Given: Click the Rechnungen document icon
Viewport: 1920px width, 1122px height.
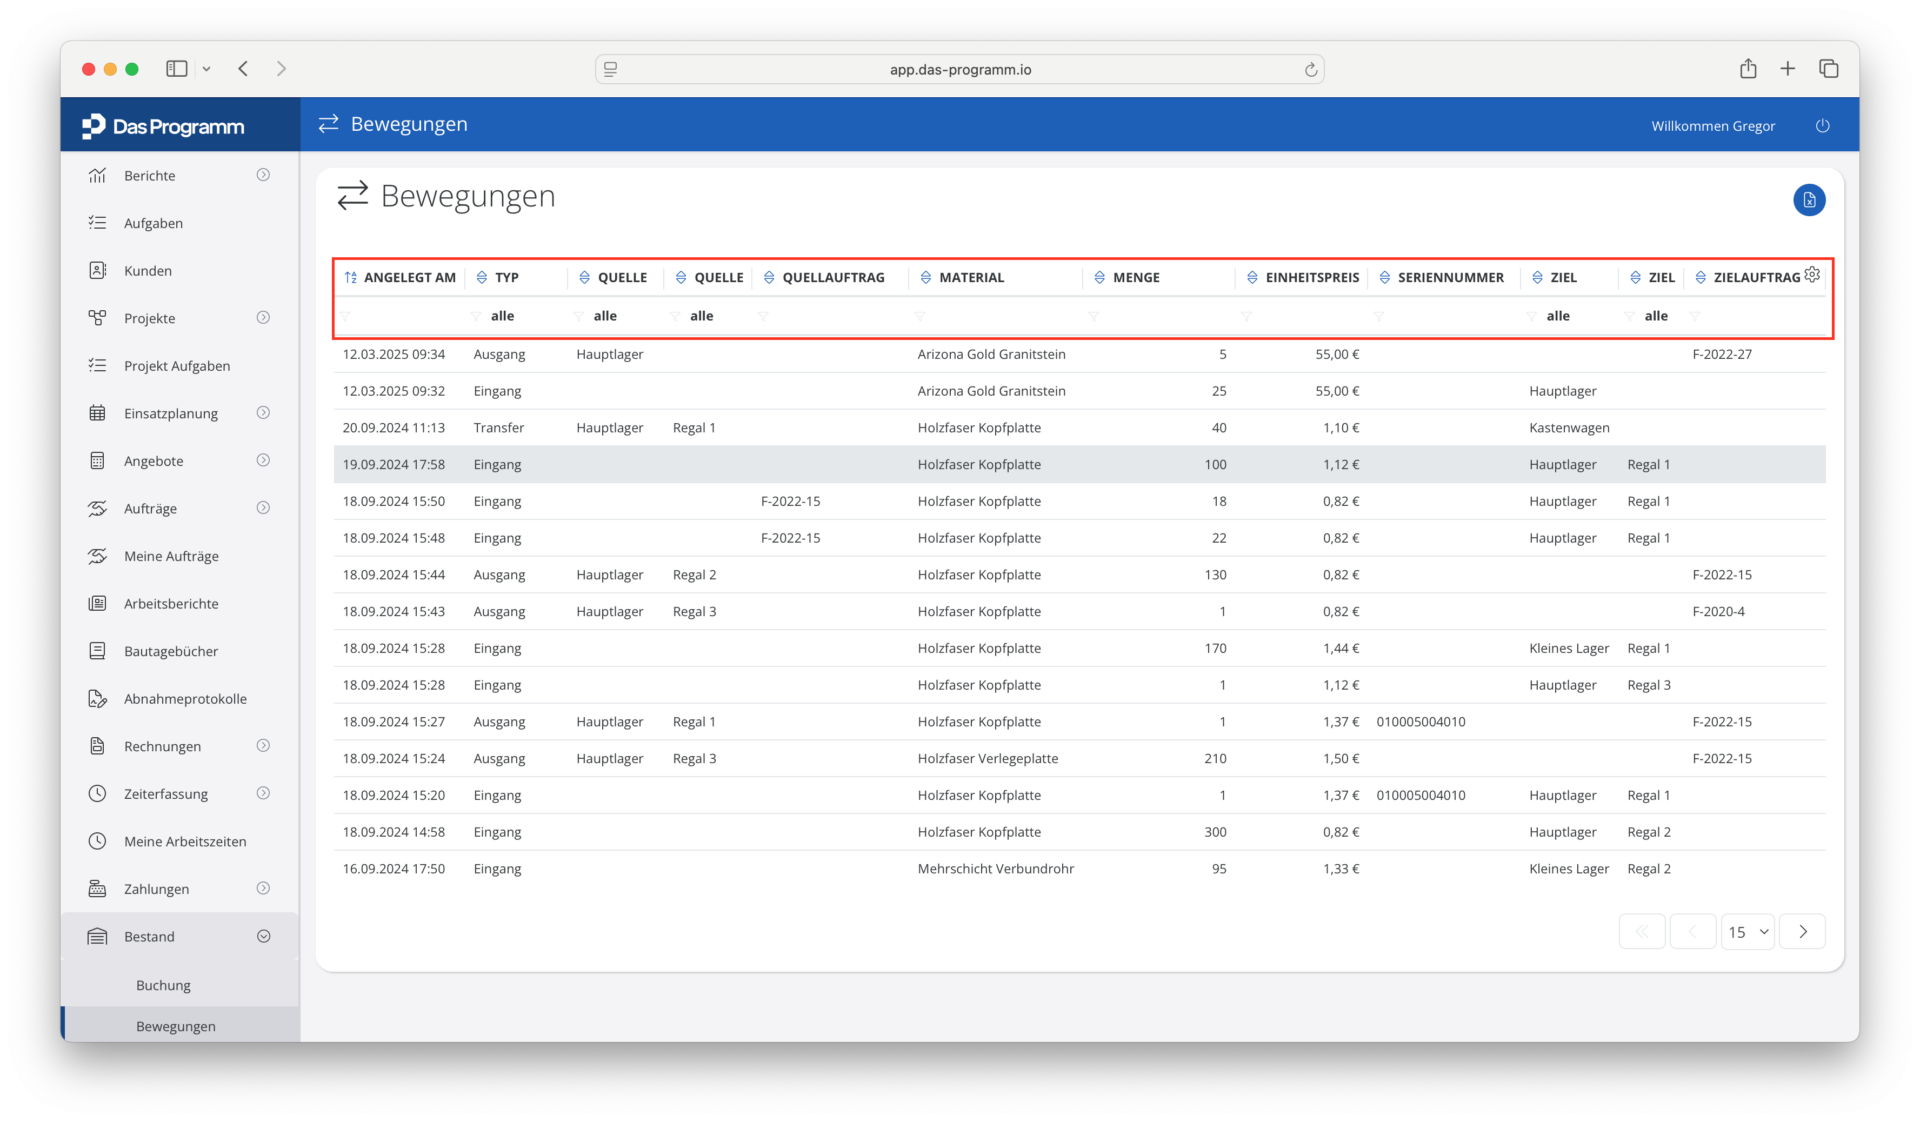Looking at the screenshot, I should (97, 746).
